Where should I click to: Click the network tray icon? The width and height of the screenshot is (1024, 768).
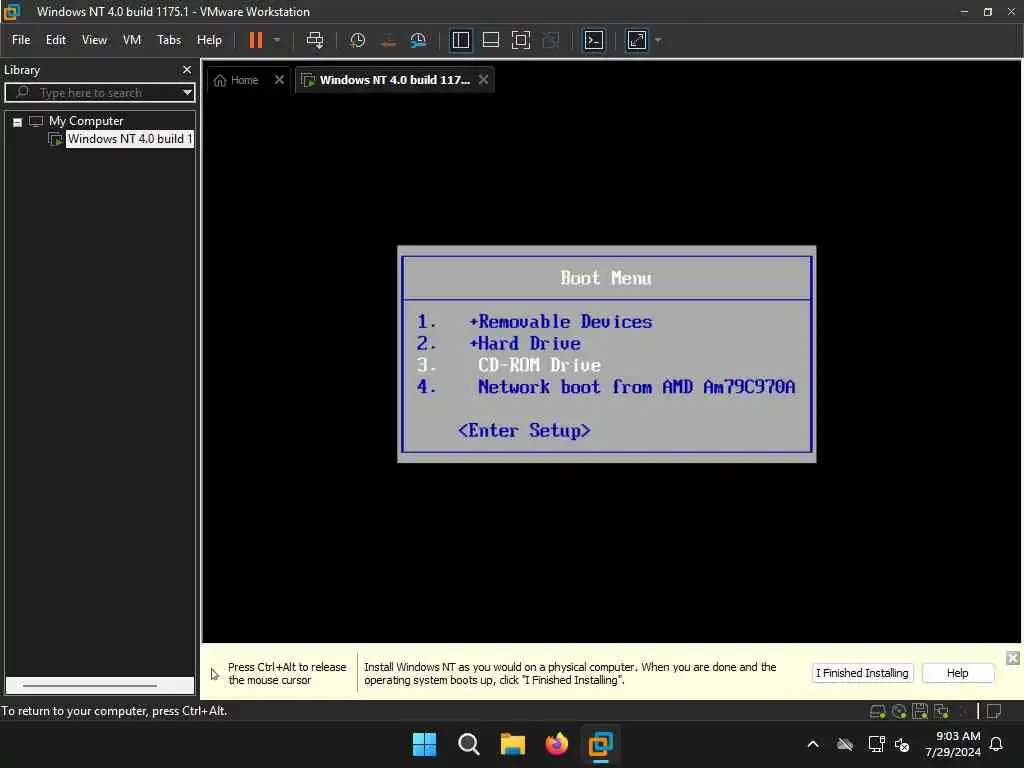(876, 744)
